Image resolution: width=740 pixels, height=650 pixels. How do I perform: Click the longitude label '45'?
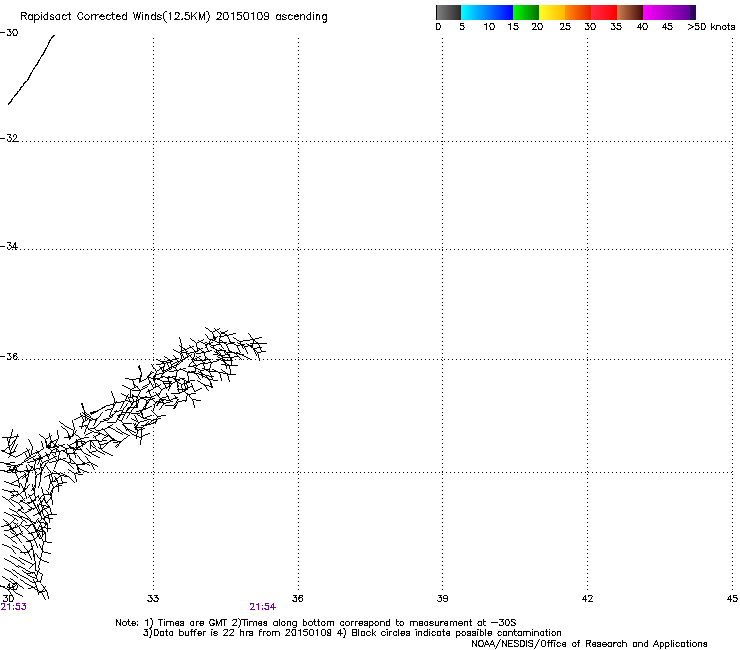pos(732,599)
